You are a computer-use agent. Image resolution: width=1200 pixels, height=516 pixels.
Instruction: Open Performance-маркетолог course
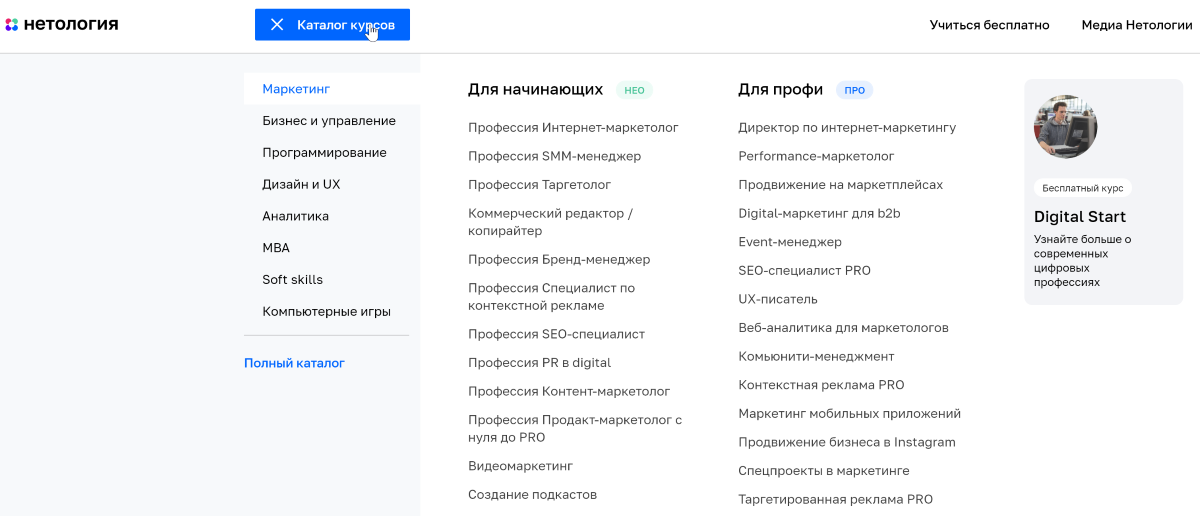[x=816, y=157]
